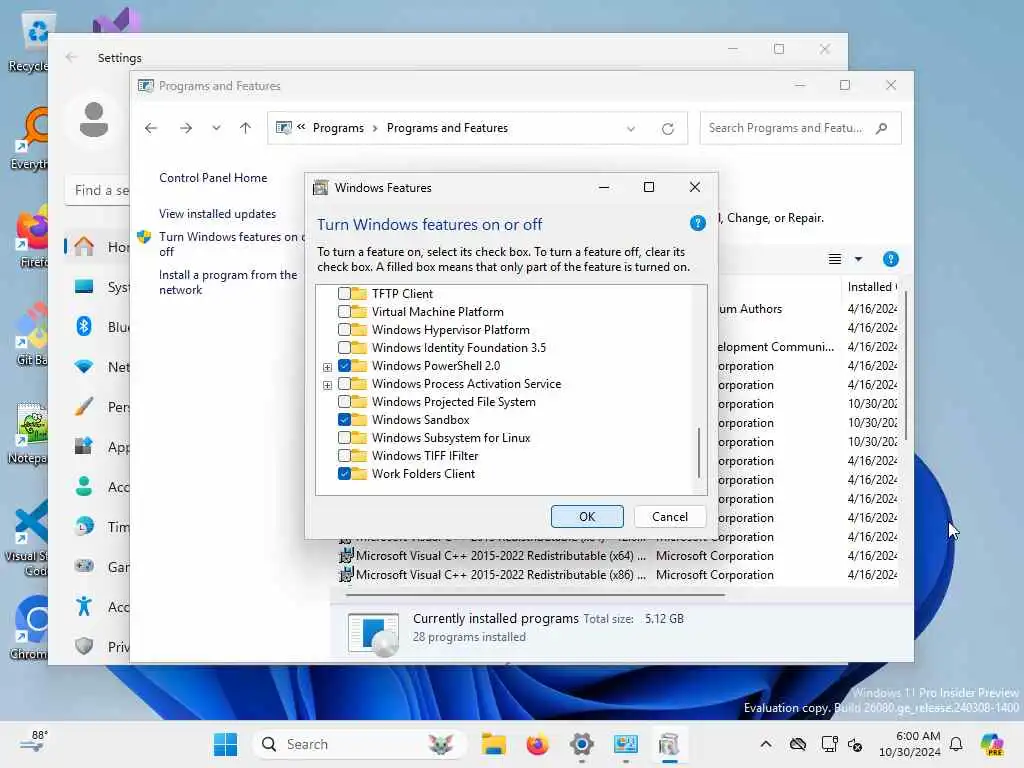1024x768 pixels.
Task: Enable Virtual Machine Platform checkbox
Action: (x=344, y=312)
